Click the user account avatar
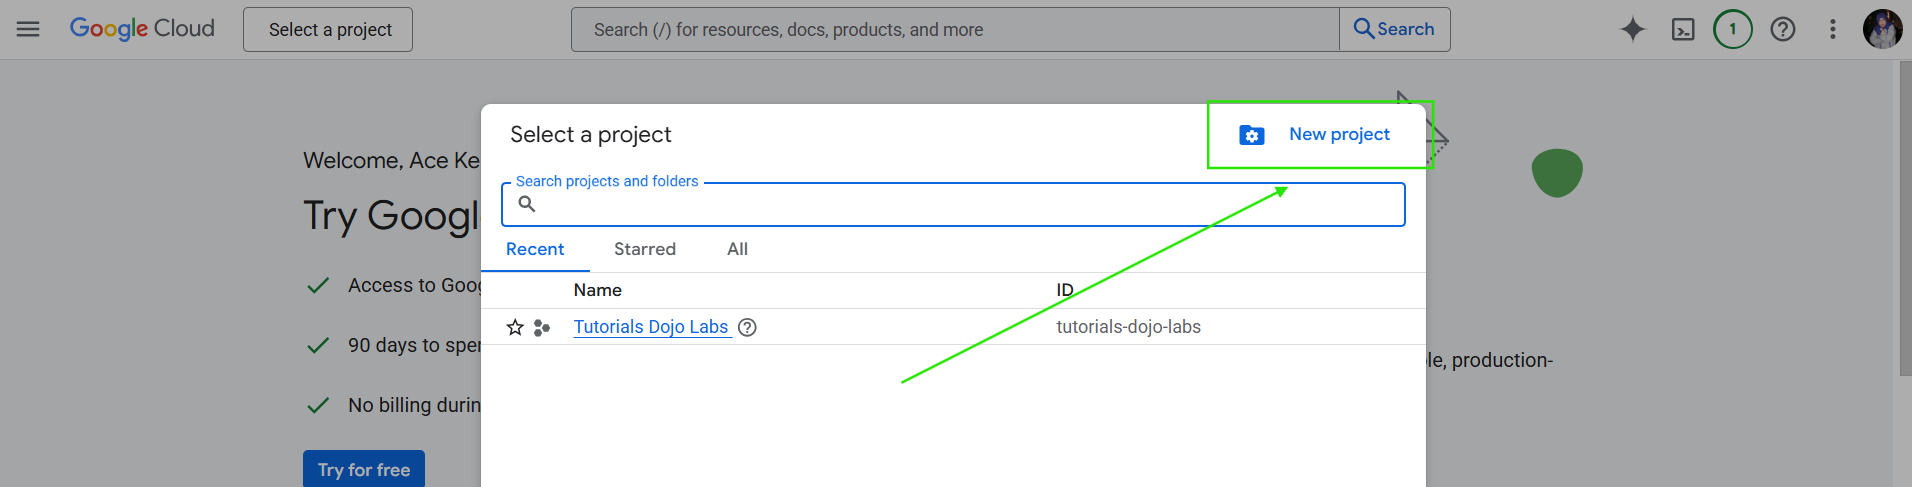Screen dimensions: 1912x487 point(1882,29)
